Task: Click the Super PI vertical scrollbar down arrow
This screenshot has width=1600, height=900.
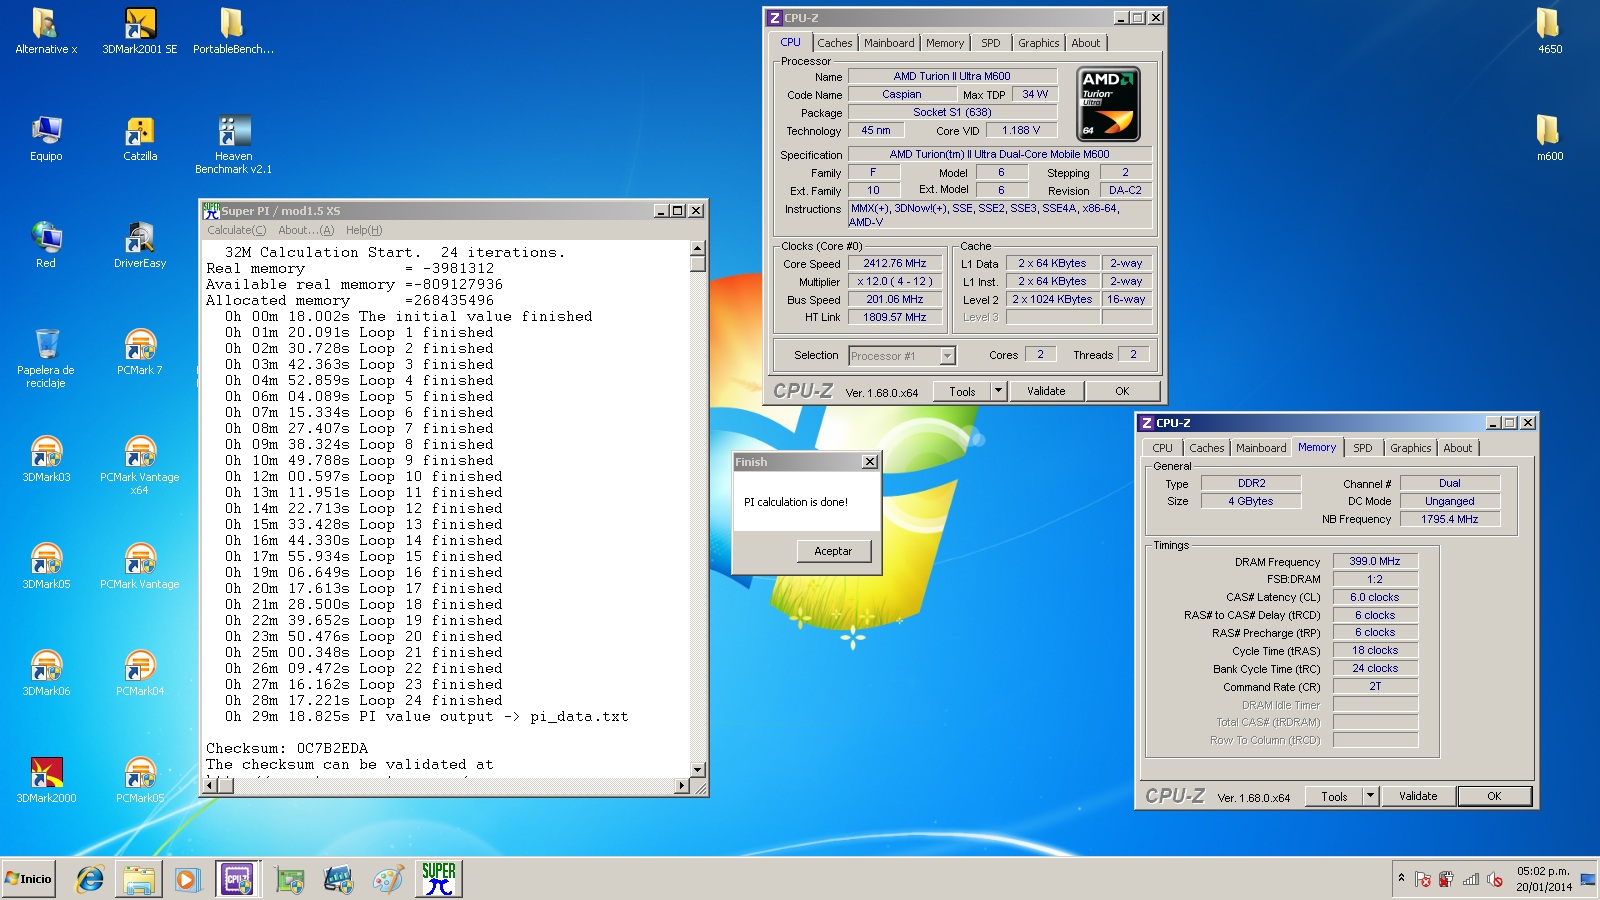Action: pyautogui.click(x=697, y=770)
